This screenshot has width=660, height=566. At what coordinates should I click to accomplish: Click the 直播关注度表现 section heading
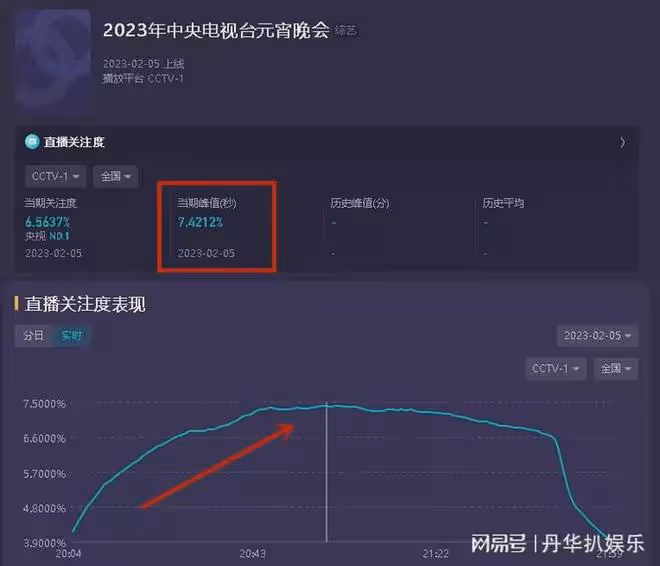[85, 304]
